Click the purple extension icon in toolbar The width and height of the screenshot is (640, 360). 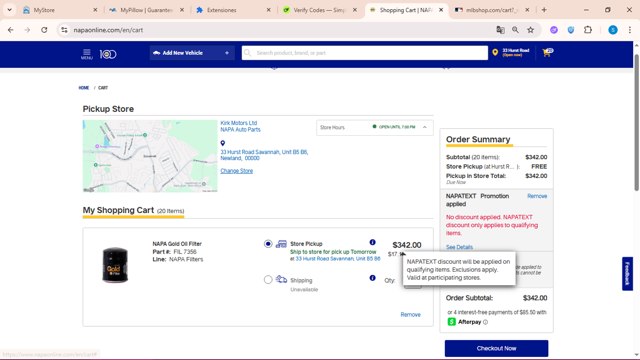click(x=553, y=30)
